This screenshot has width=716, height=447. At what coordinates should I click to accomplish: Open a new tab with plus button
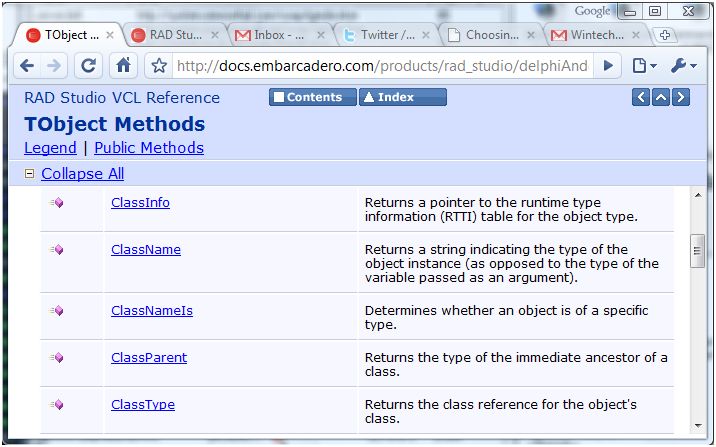665,35
